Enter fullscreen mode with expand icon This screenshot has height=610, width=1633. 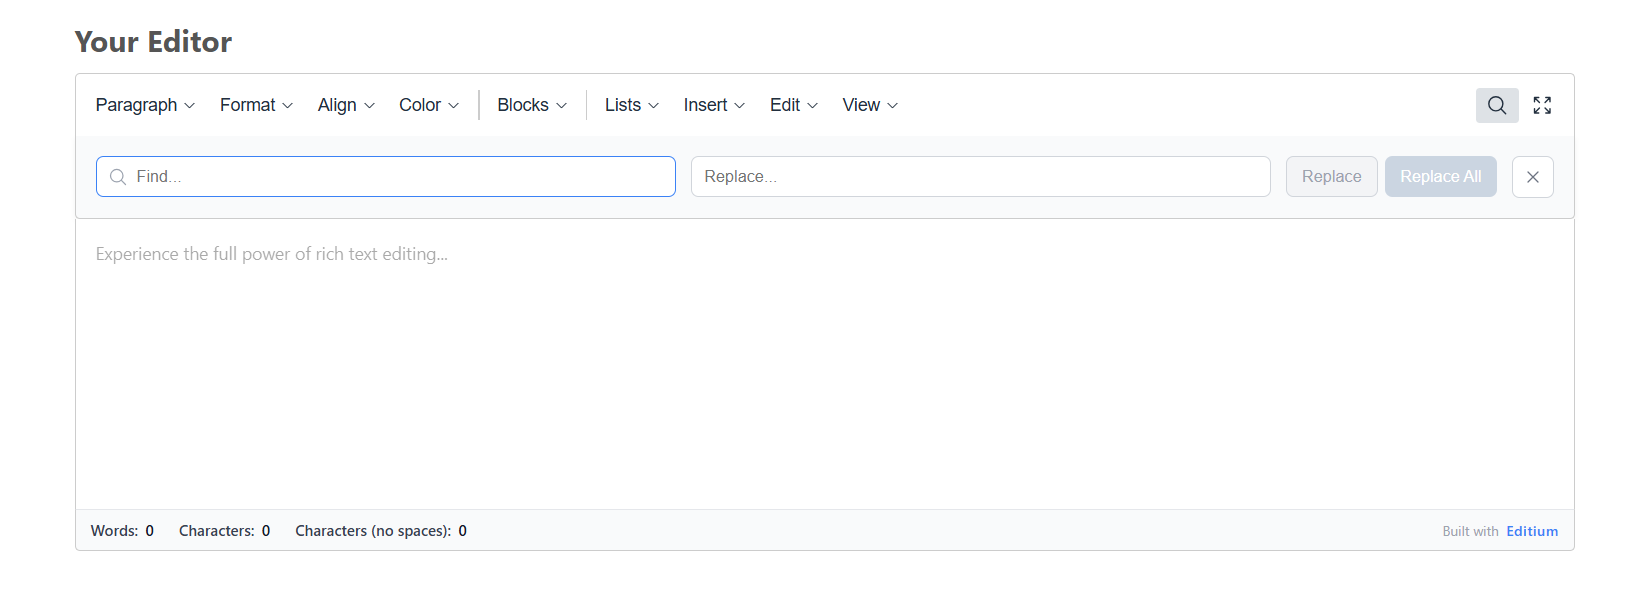(1542, 105)
